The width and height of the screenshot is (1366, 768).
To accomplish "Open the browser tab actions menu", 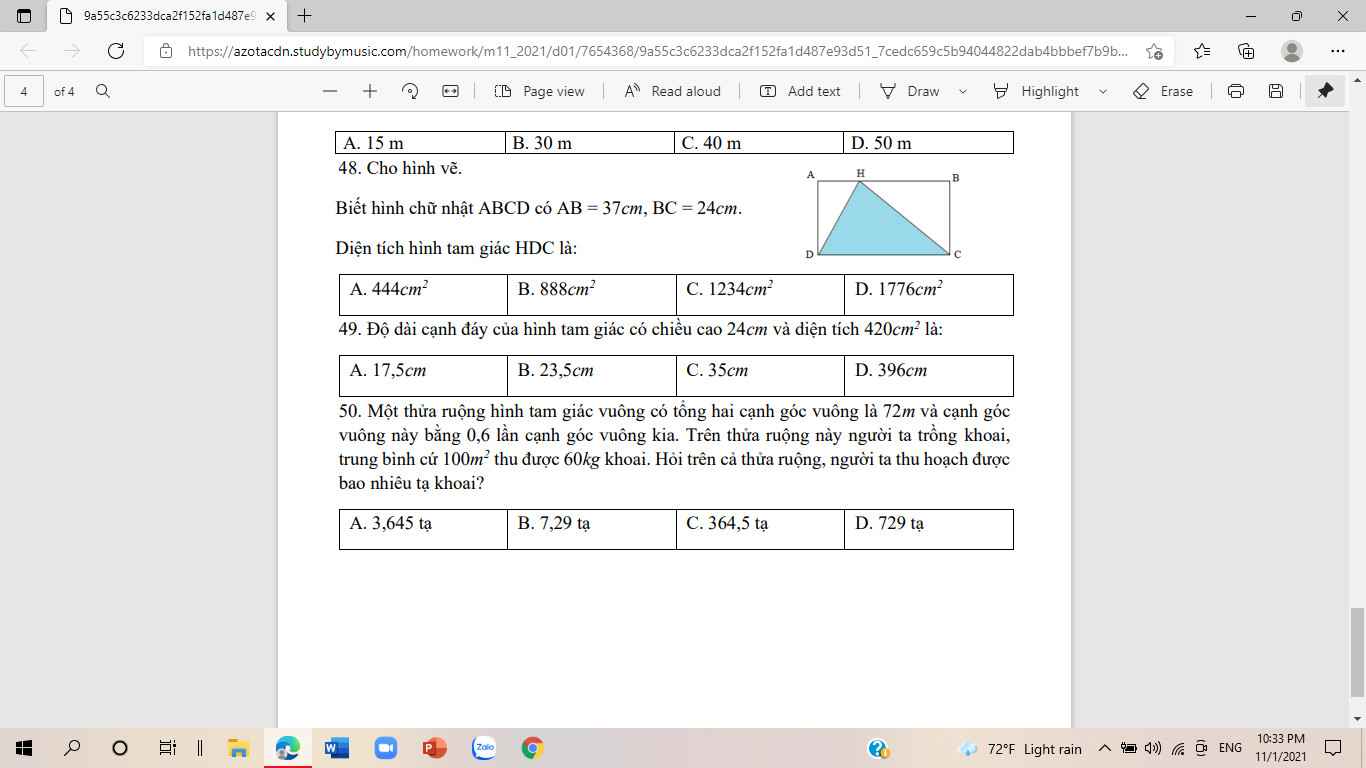I will coord(24,16).
